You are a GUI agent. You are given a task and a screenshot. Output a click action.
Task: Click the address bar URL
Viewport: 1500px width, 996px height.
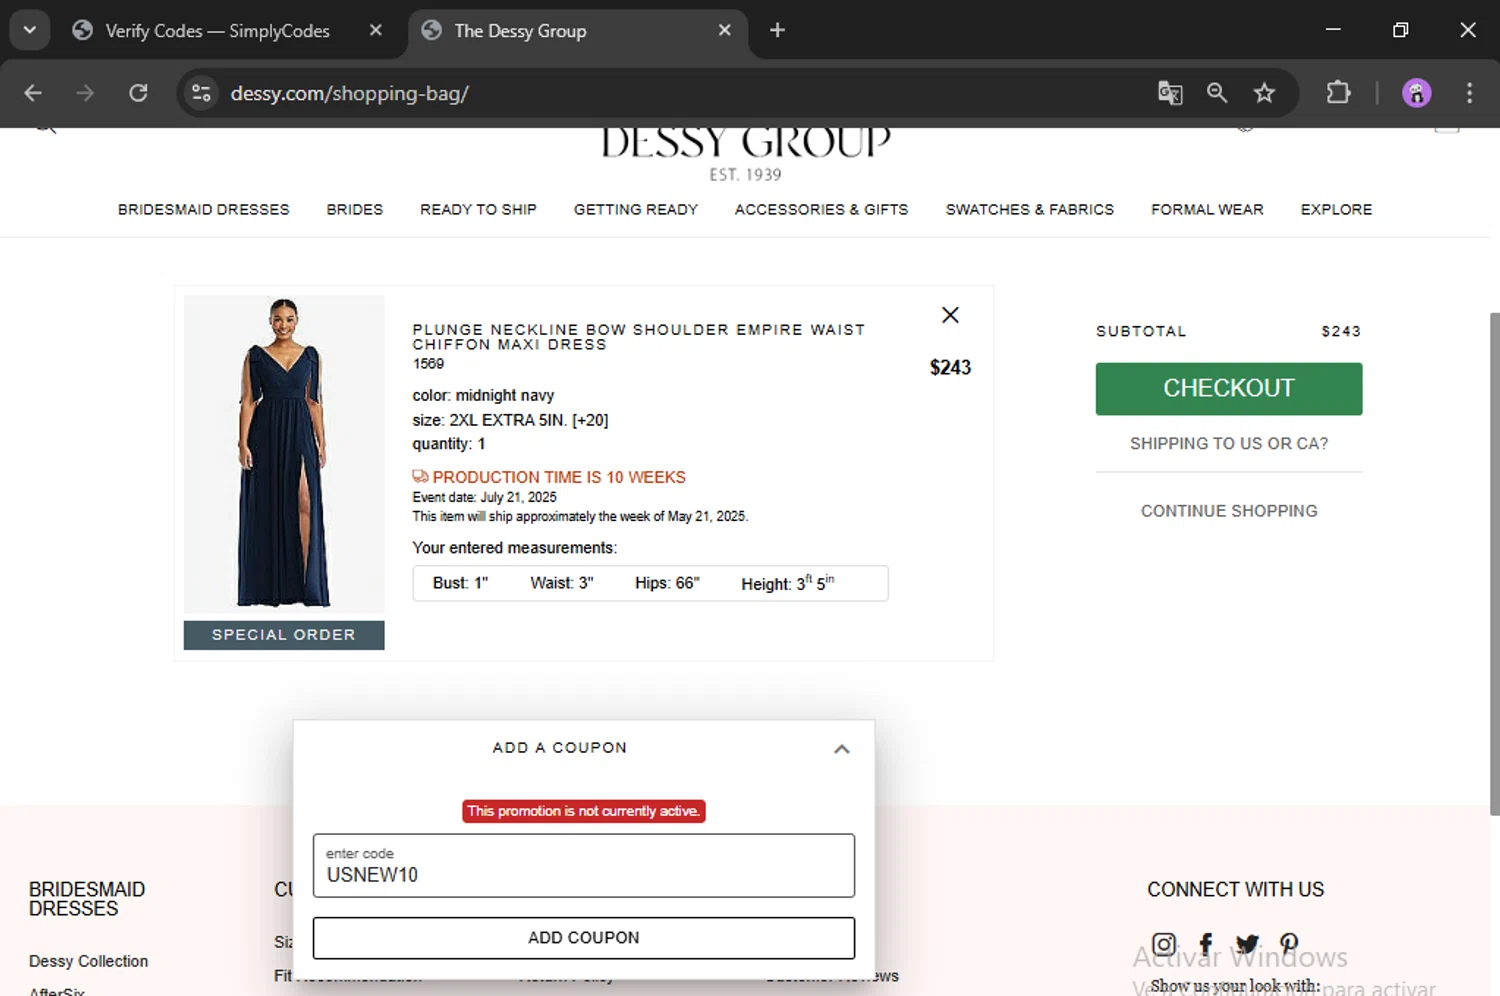click(349, 93)
